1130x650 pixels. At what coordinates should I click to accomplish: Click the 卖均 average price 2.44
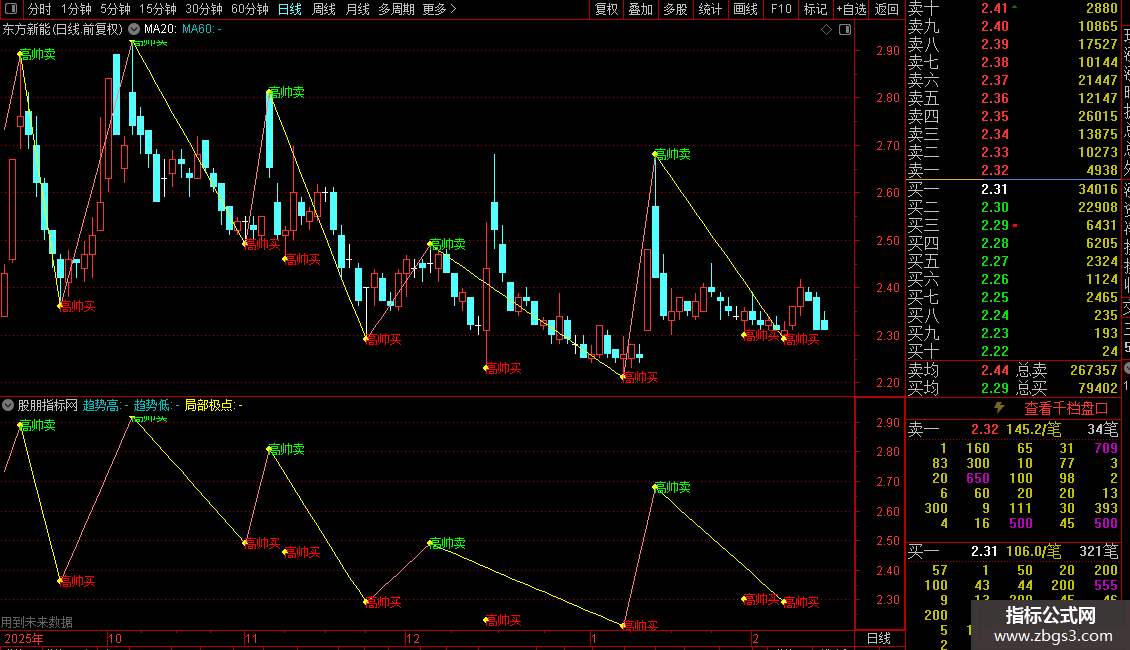point(995,370)
